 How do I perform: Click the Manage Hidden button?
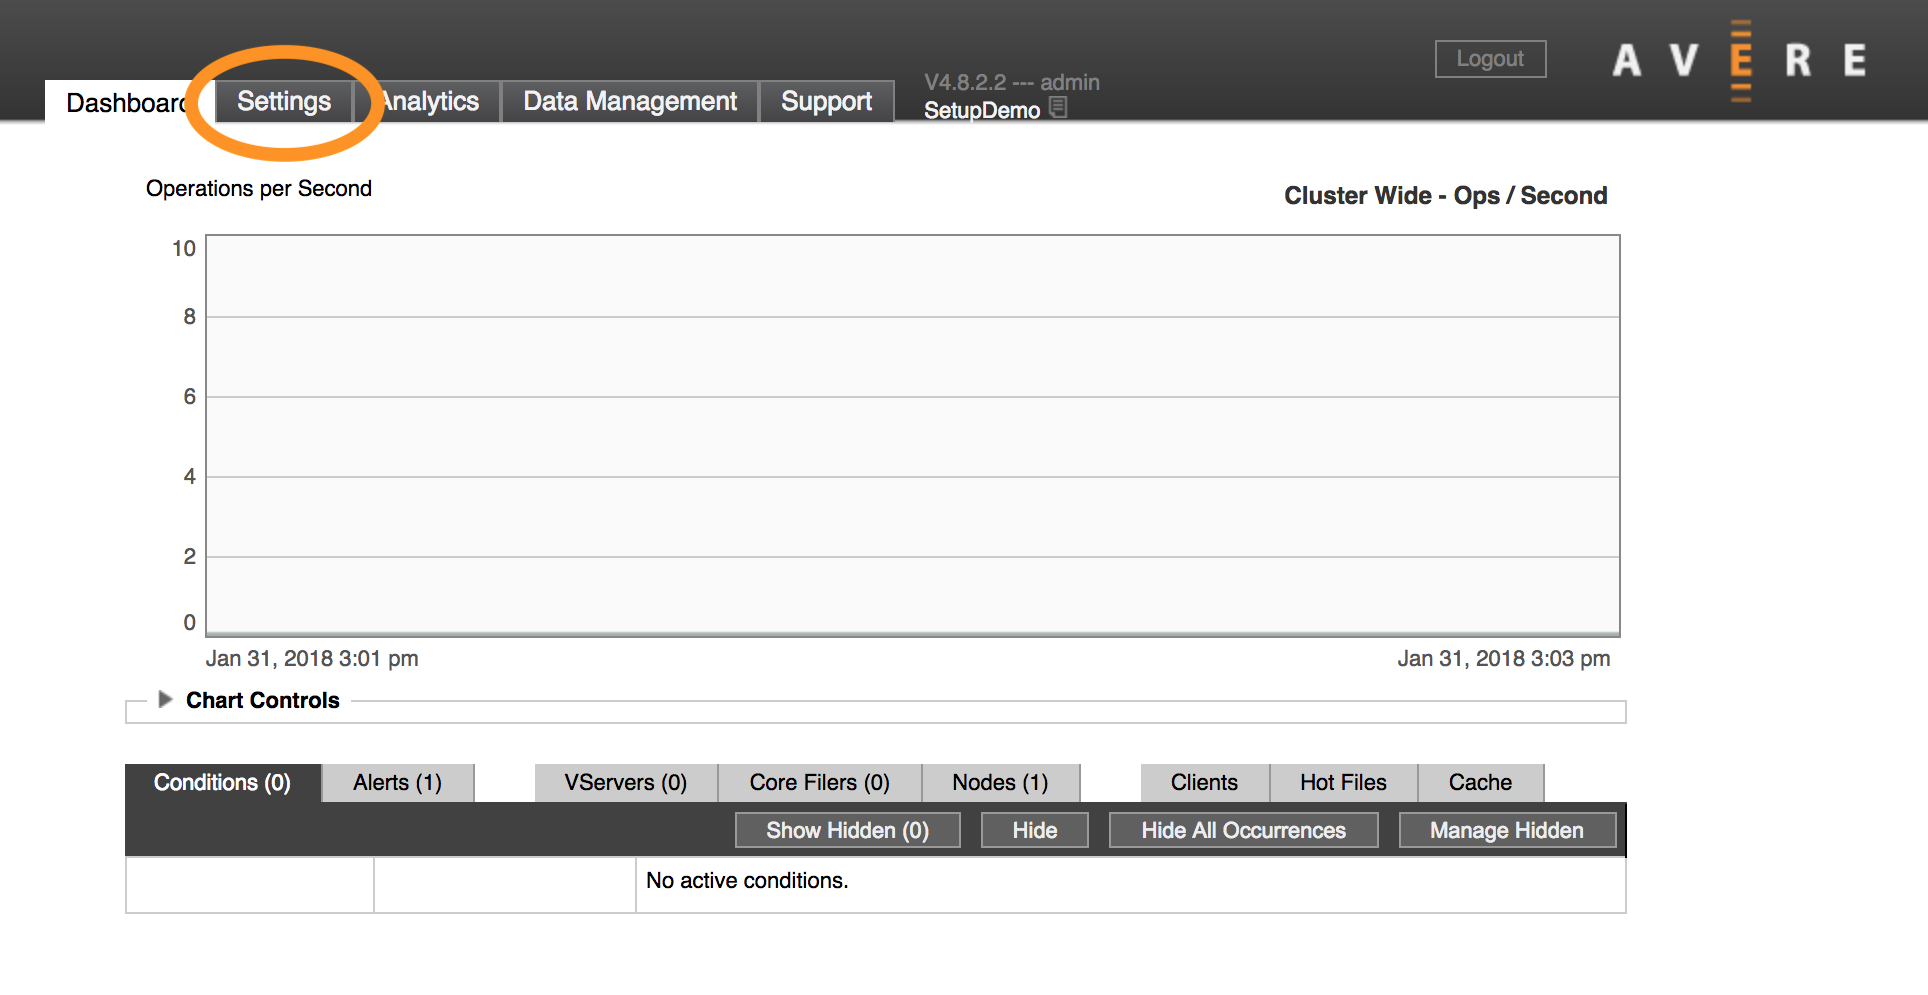[1507, 830]
